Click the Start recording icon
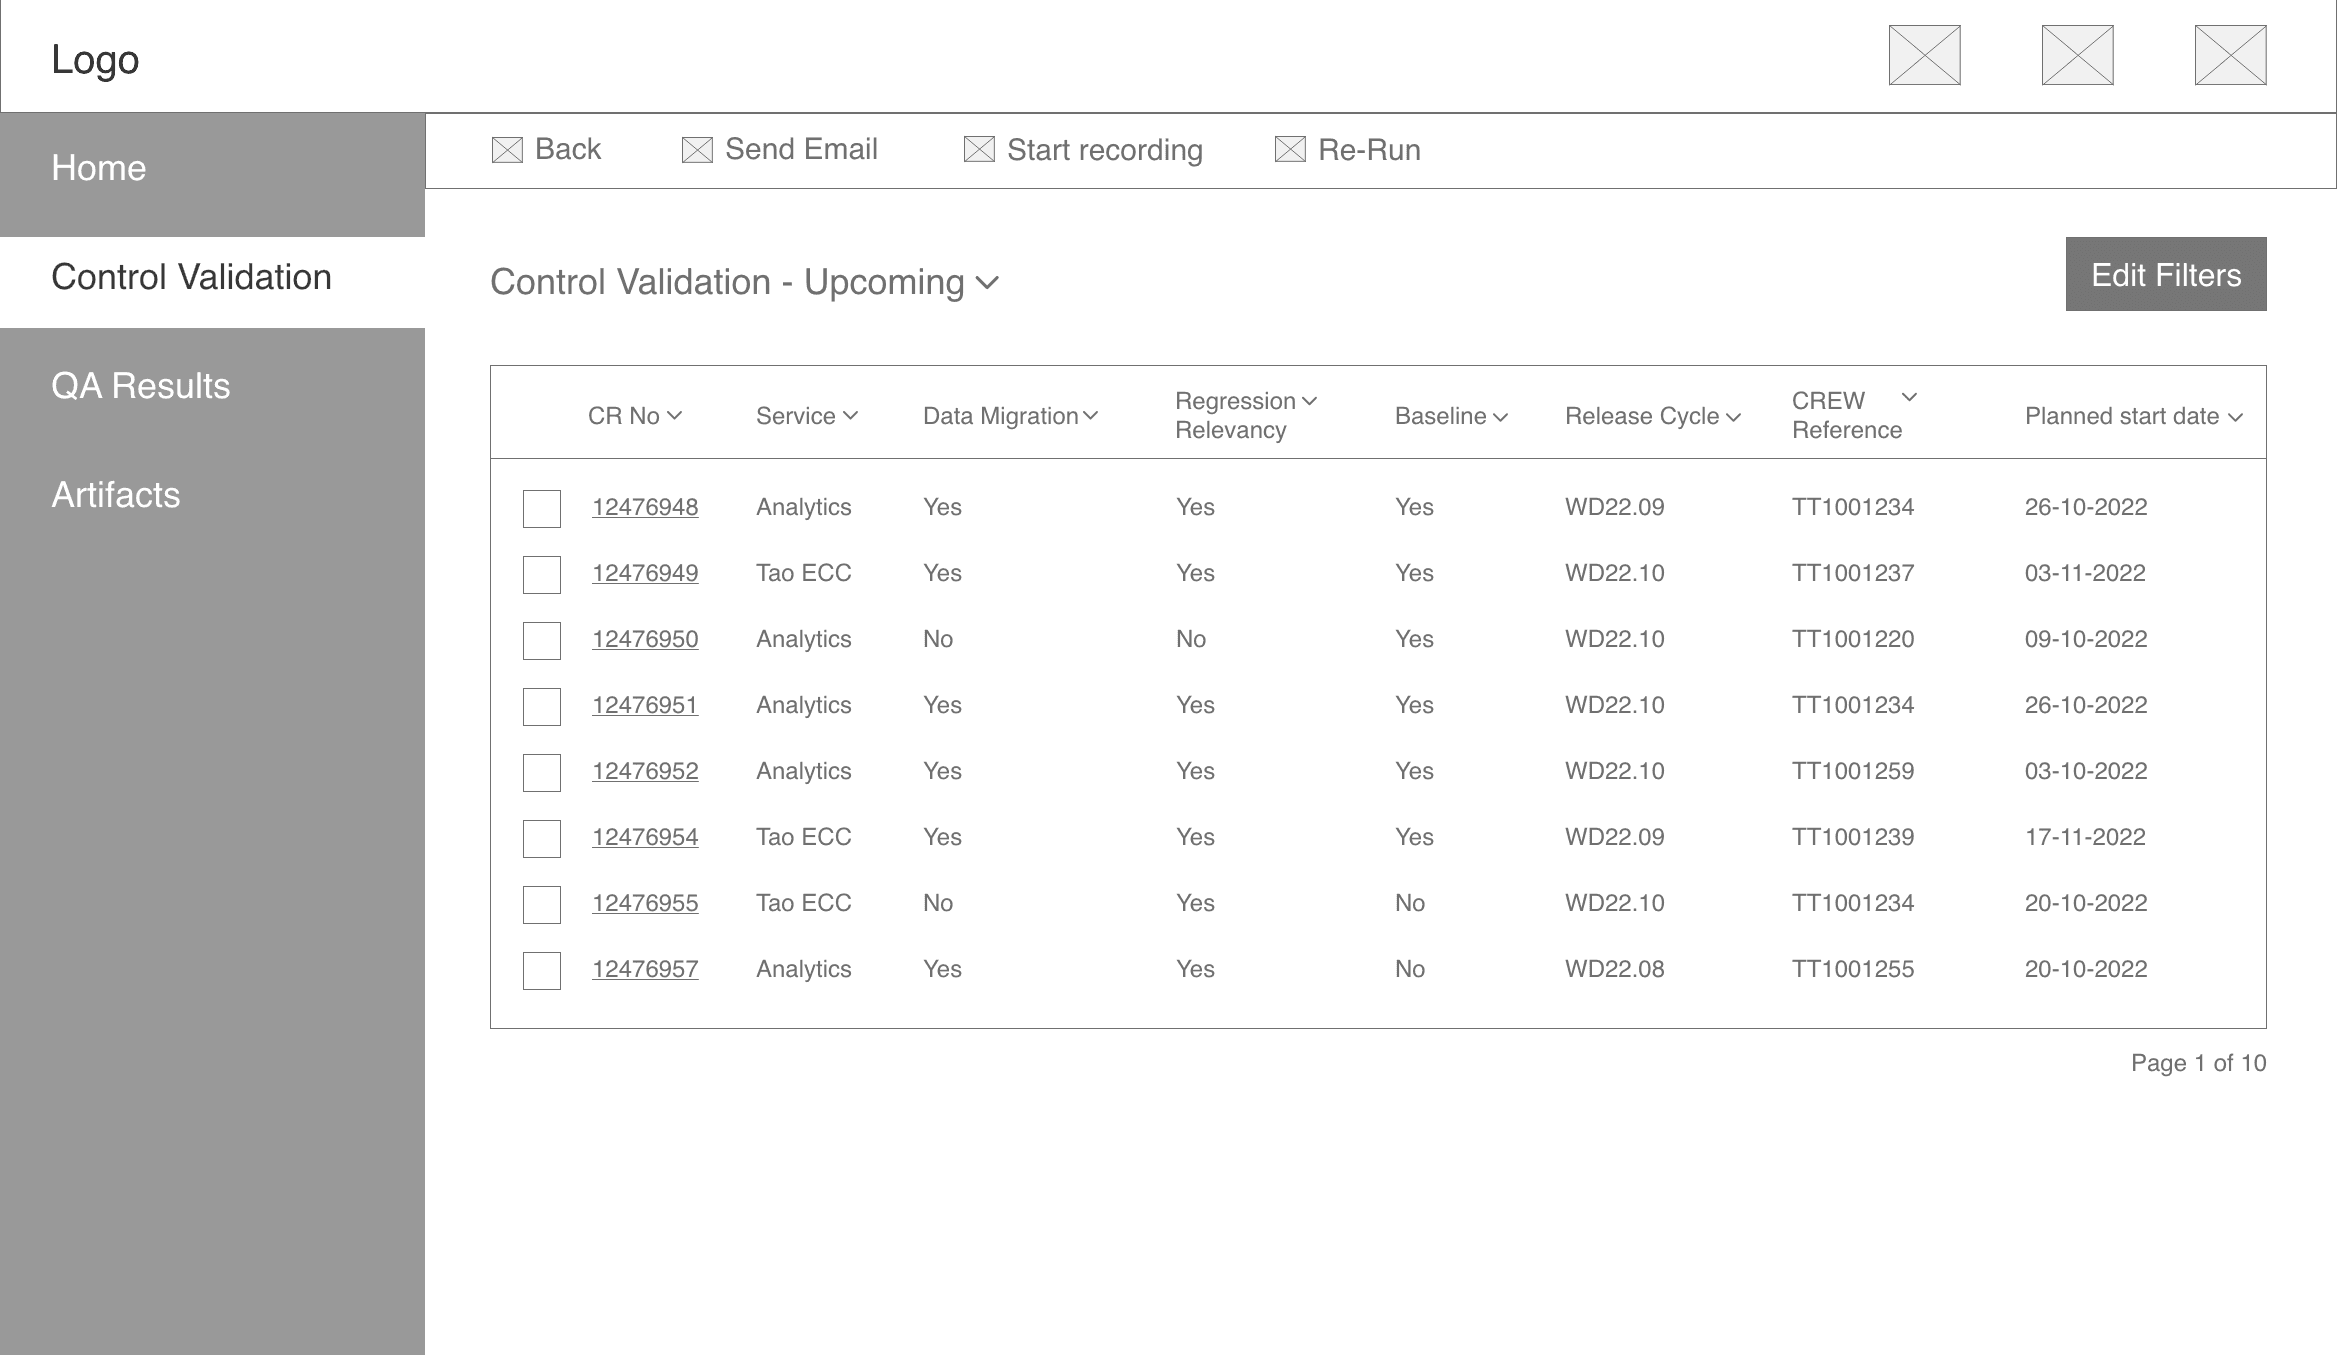The width and height of the screenshot is (2337, 1355). point(979,150)
